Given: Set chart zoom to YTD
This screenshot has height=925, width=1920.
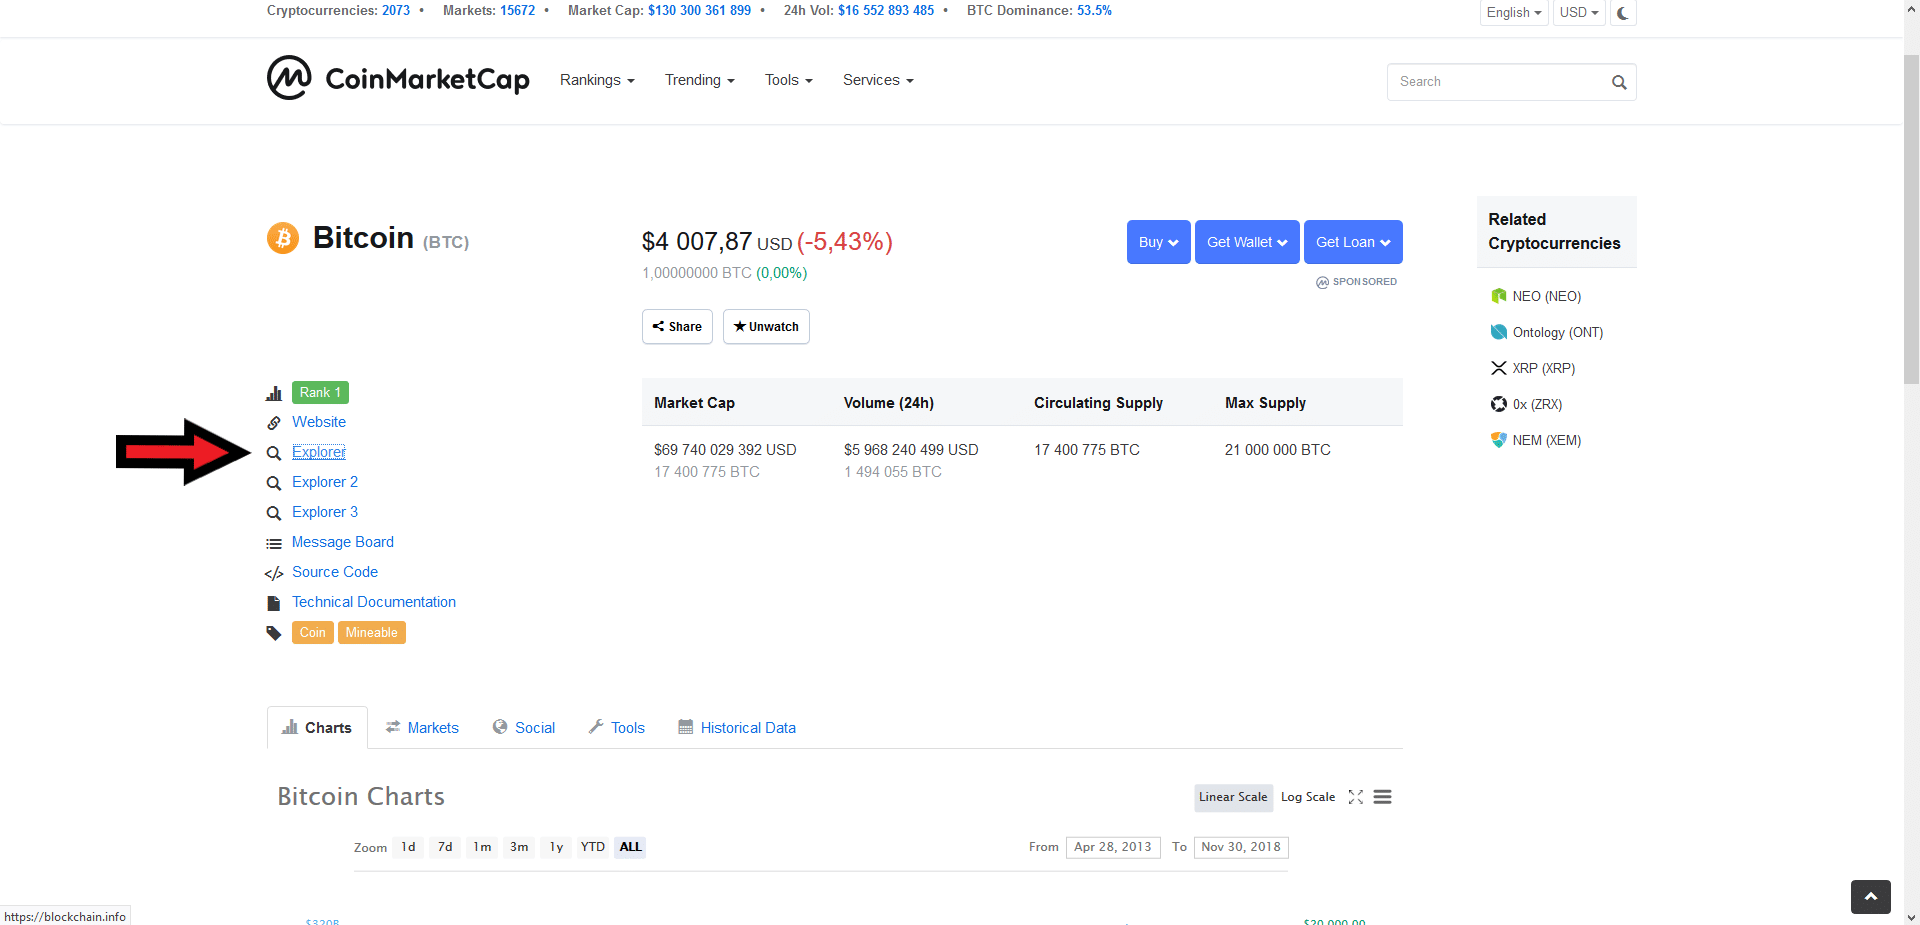Looking at the screenshot, I should coord(593,847).
